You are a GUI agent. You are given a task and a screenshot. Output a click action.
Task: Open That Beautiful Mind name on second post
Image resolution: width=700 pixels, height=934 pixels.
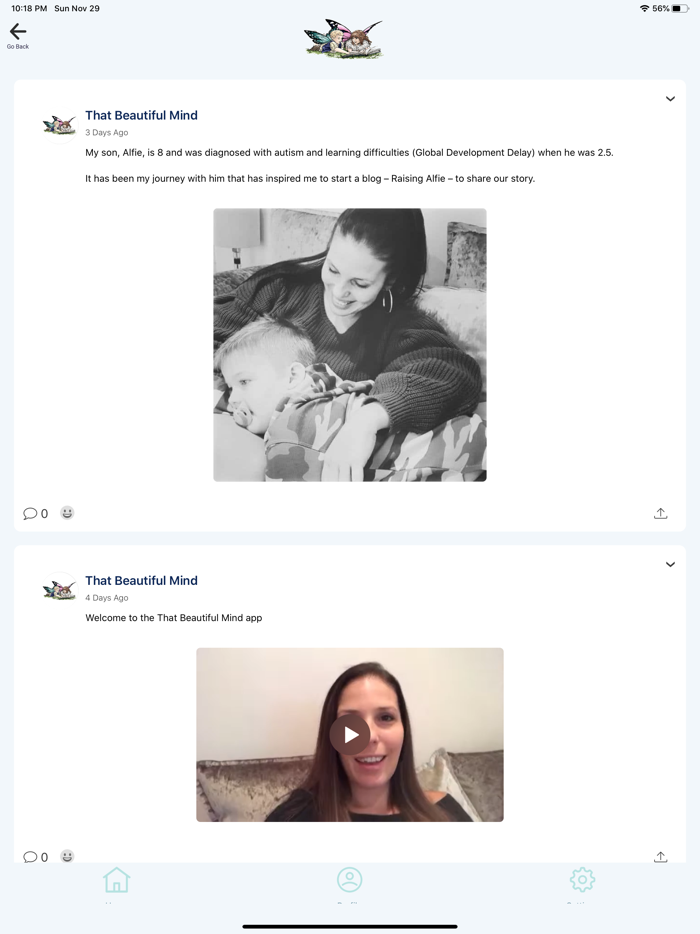click(x=141, y=581)
